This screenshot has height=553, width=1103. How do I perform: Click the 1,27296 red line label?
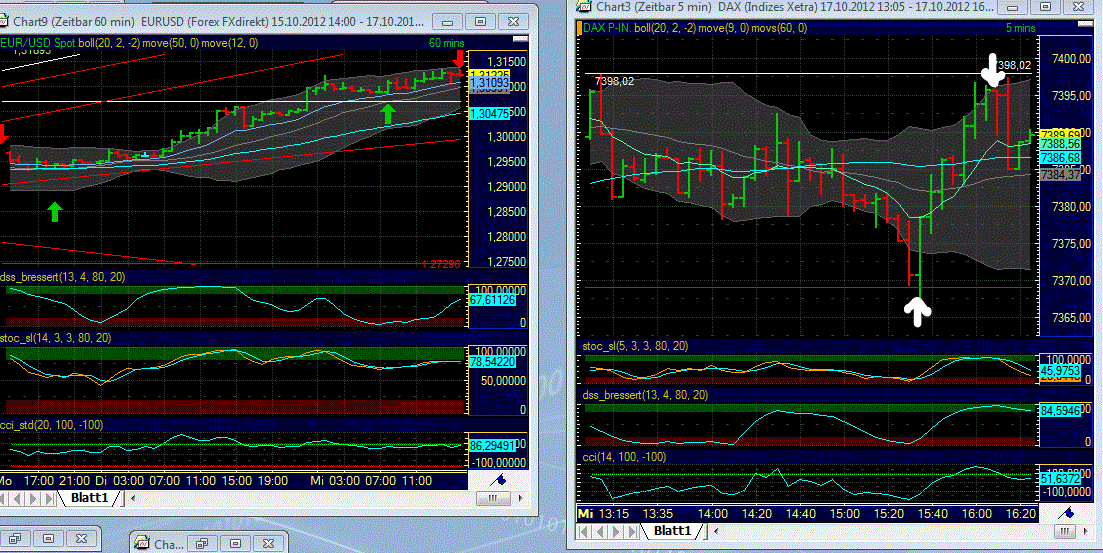click(441, 265)
